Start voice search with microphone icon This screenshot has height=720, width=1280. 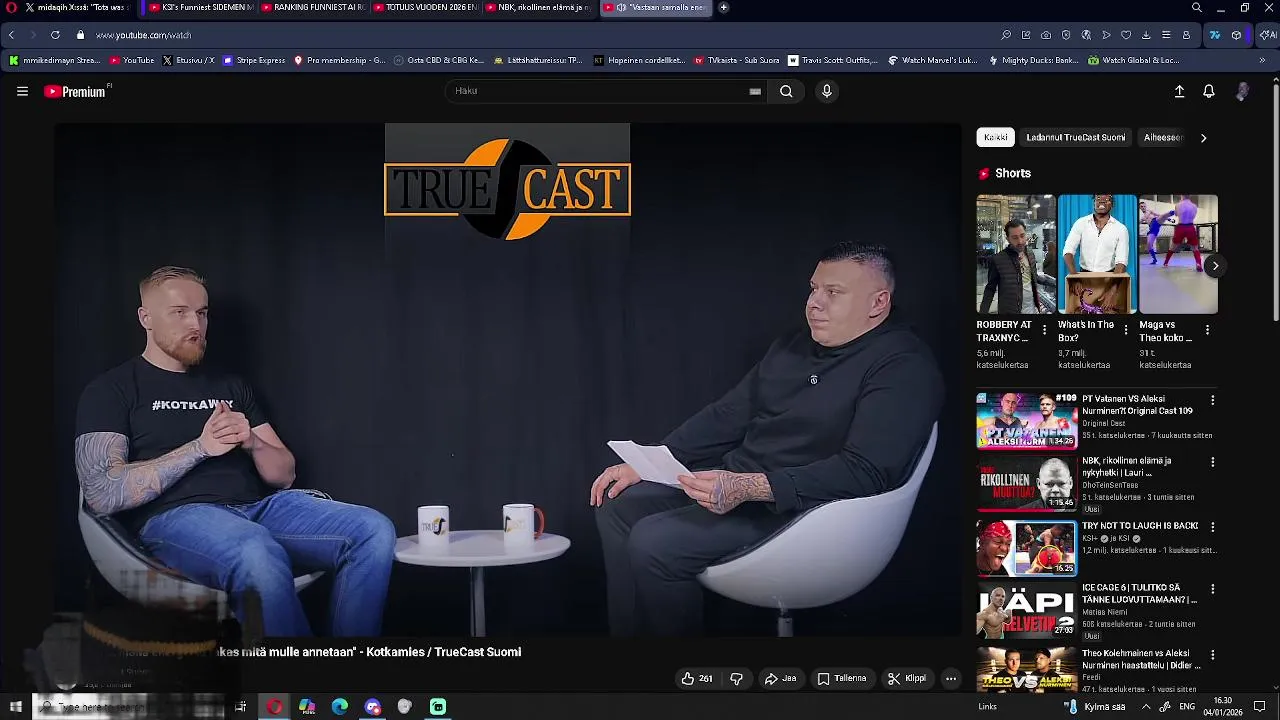(826, 91)
